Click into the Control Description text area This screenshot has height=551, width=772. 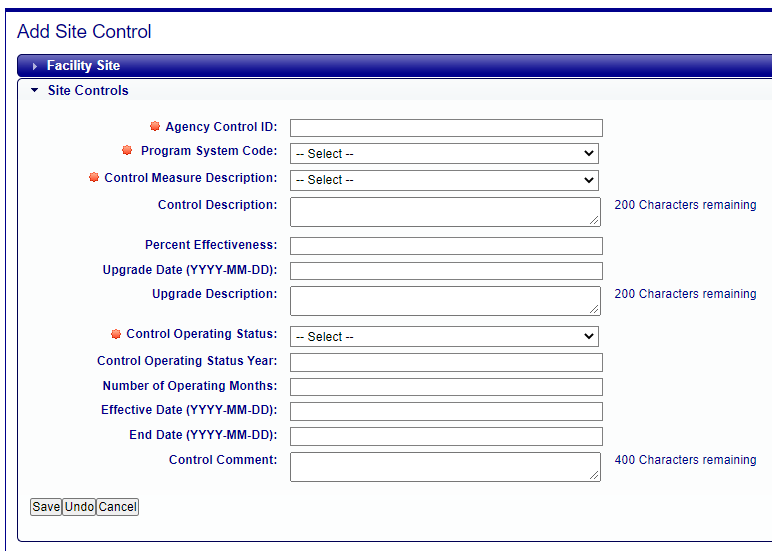point(445,212)
